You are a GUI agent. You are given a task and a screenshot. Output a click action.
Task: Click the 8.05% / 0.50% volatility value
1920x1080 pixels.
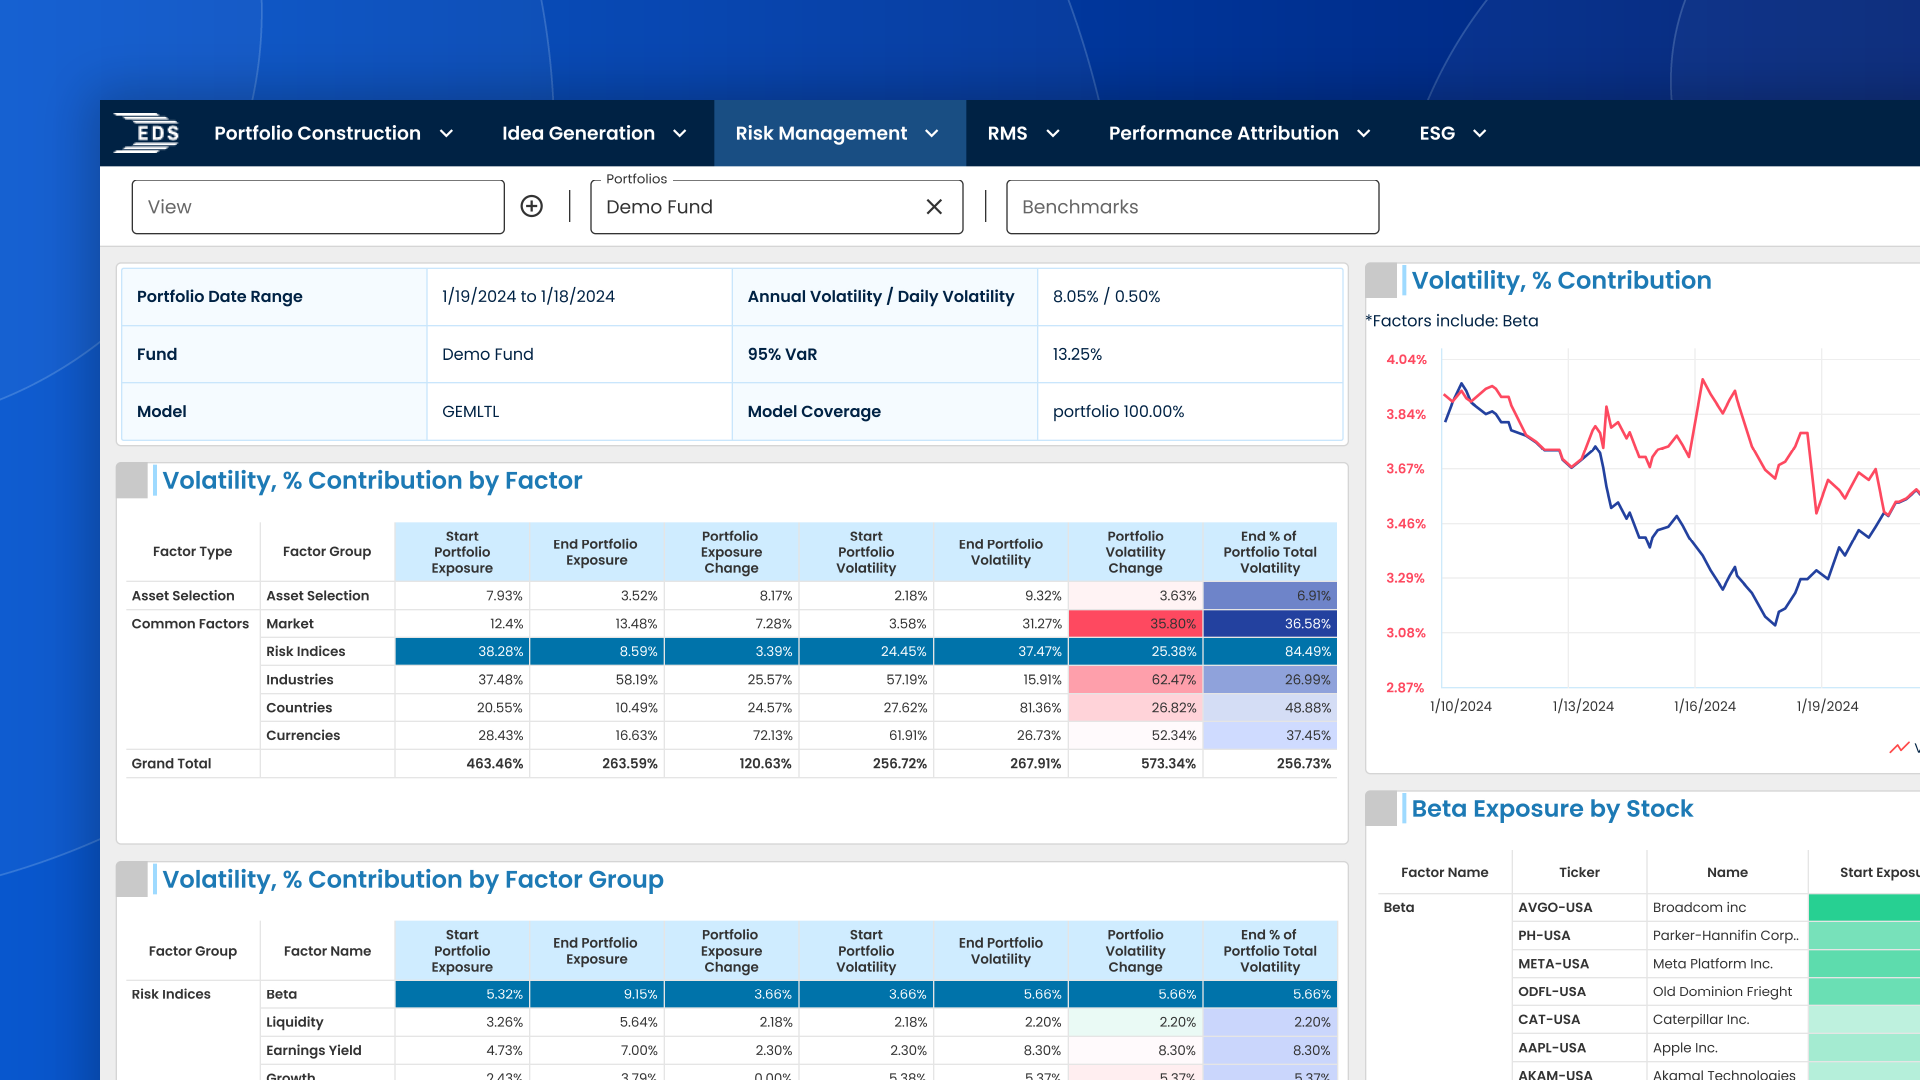point(1106,296)
